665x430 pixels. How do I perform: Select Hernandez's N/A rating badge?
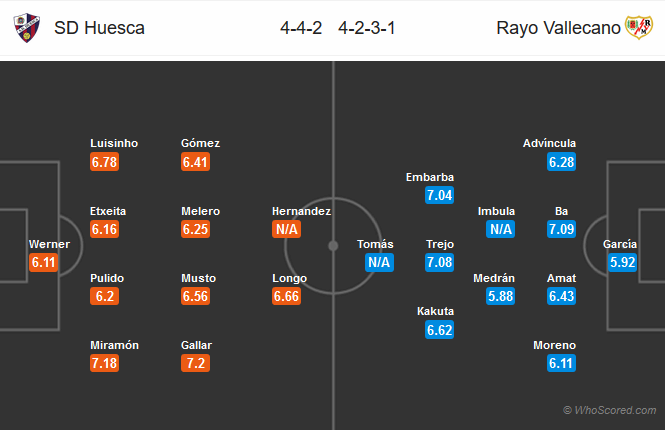pos(286,229)
